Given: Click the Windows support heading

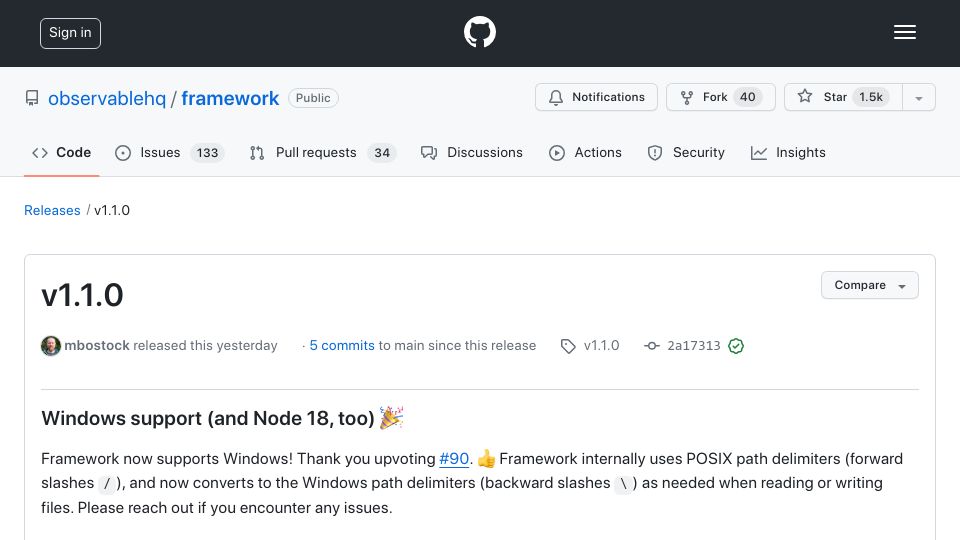Looking at the screenshot, I should point(222,418).
